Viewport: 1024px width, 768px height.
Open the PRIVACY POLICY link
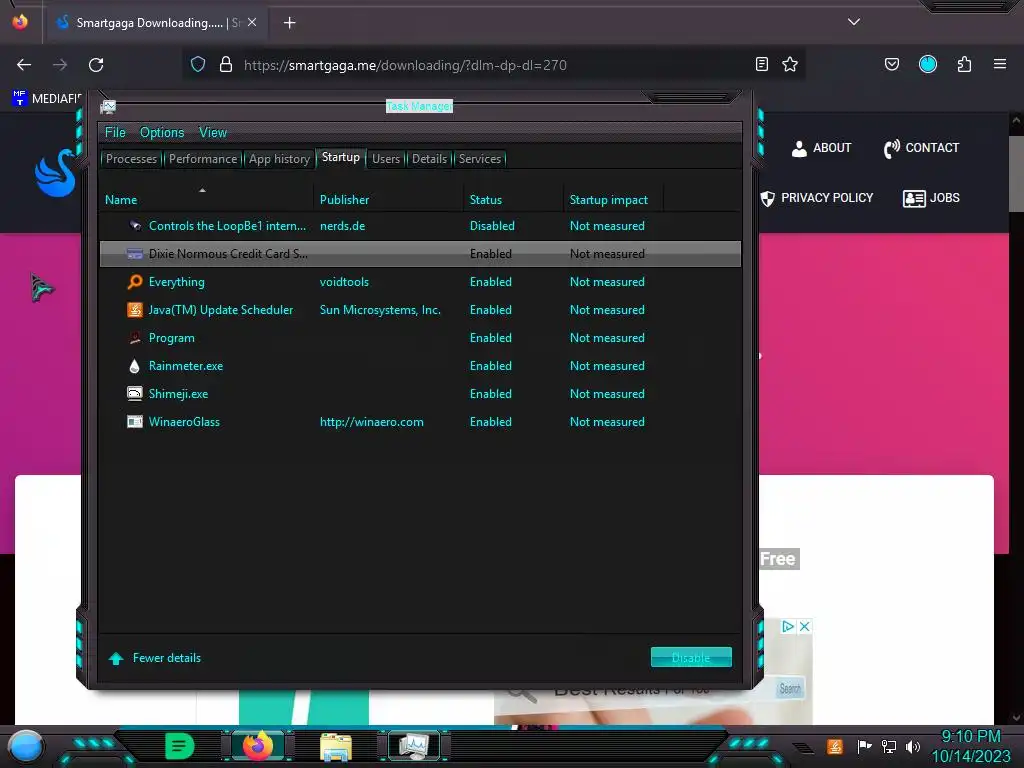817,198
